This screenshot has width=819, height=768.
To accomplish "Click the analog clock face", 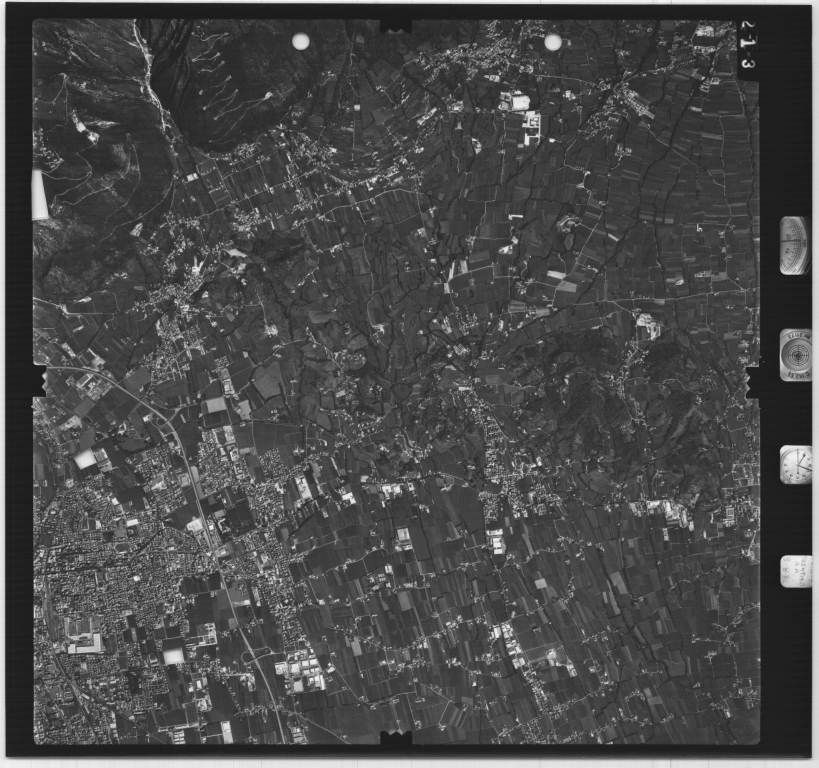I will click(796, 465).
